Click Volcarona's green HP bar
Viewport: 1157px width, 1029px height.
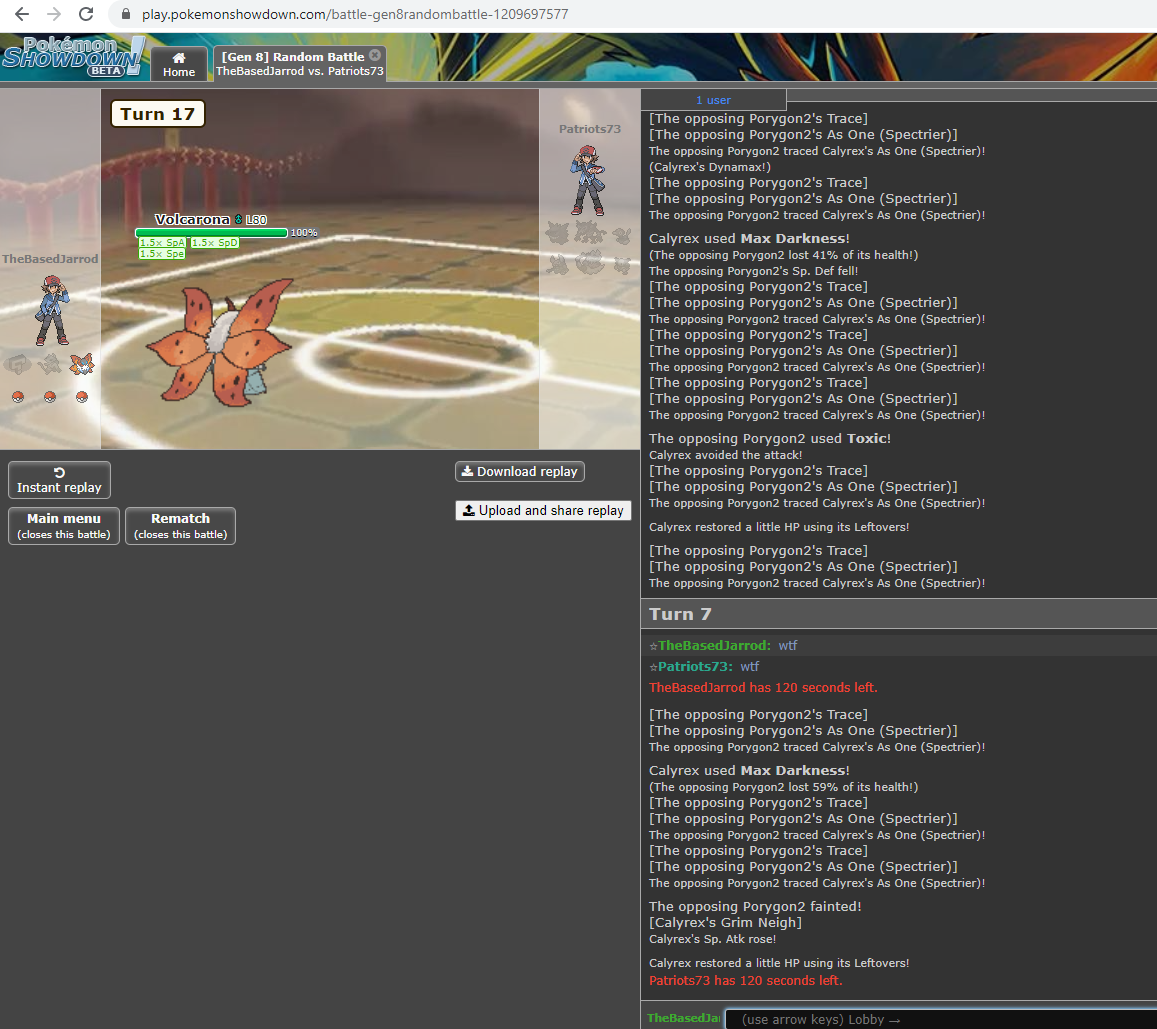pyautogui.click(x=211, y=233)
